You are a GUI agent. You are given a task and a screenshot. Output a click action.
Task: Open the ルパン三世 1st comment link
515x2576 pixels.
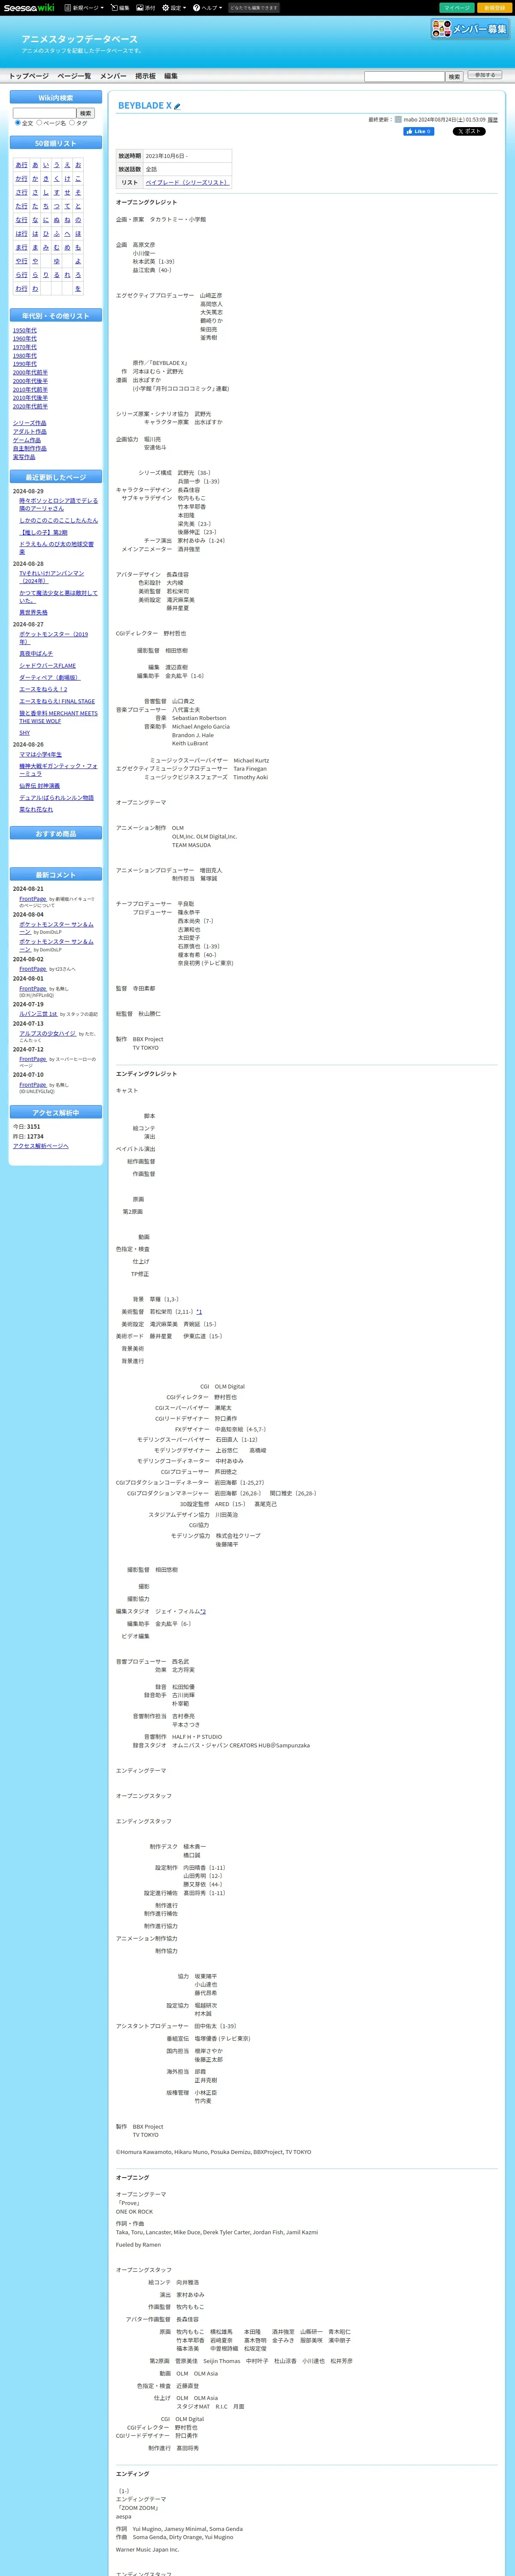point(38,1014)
